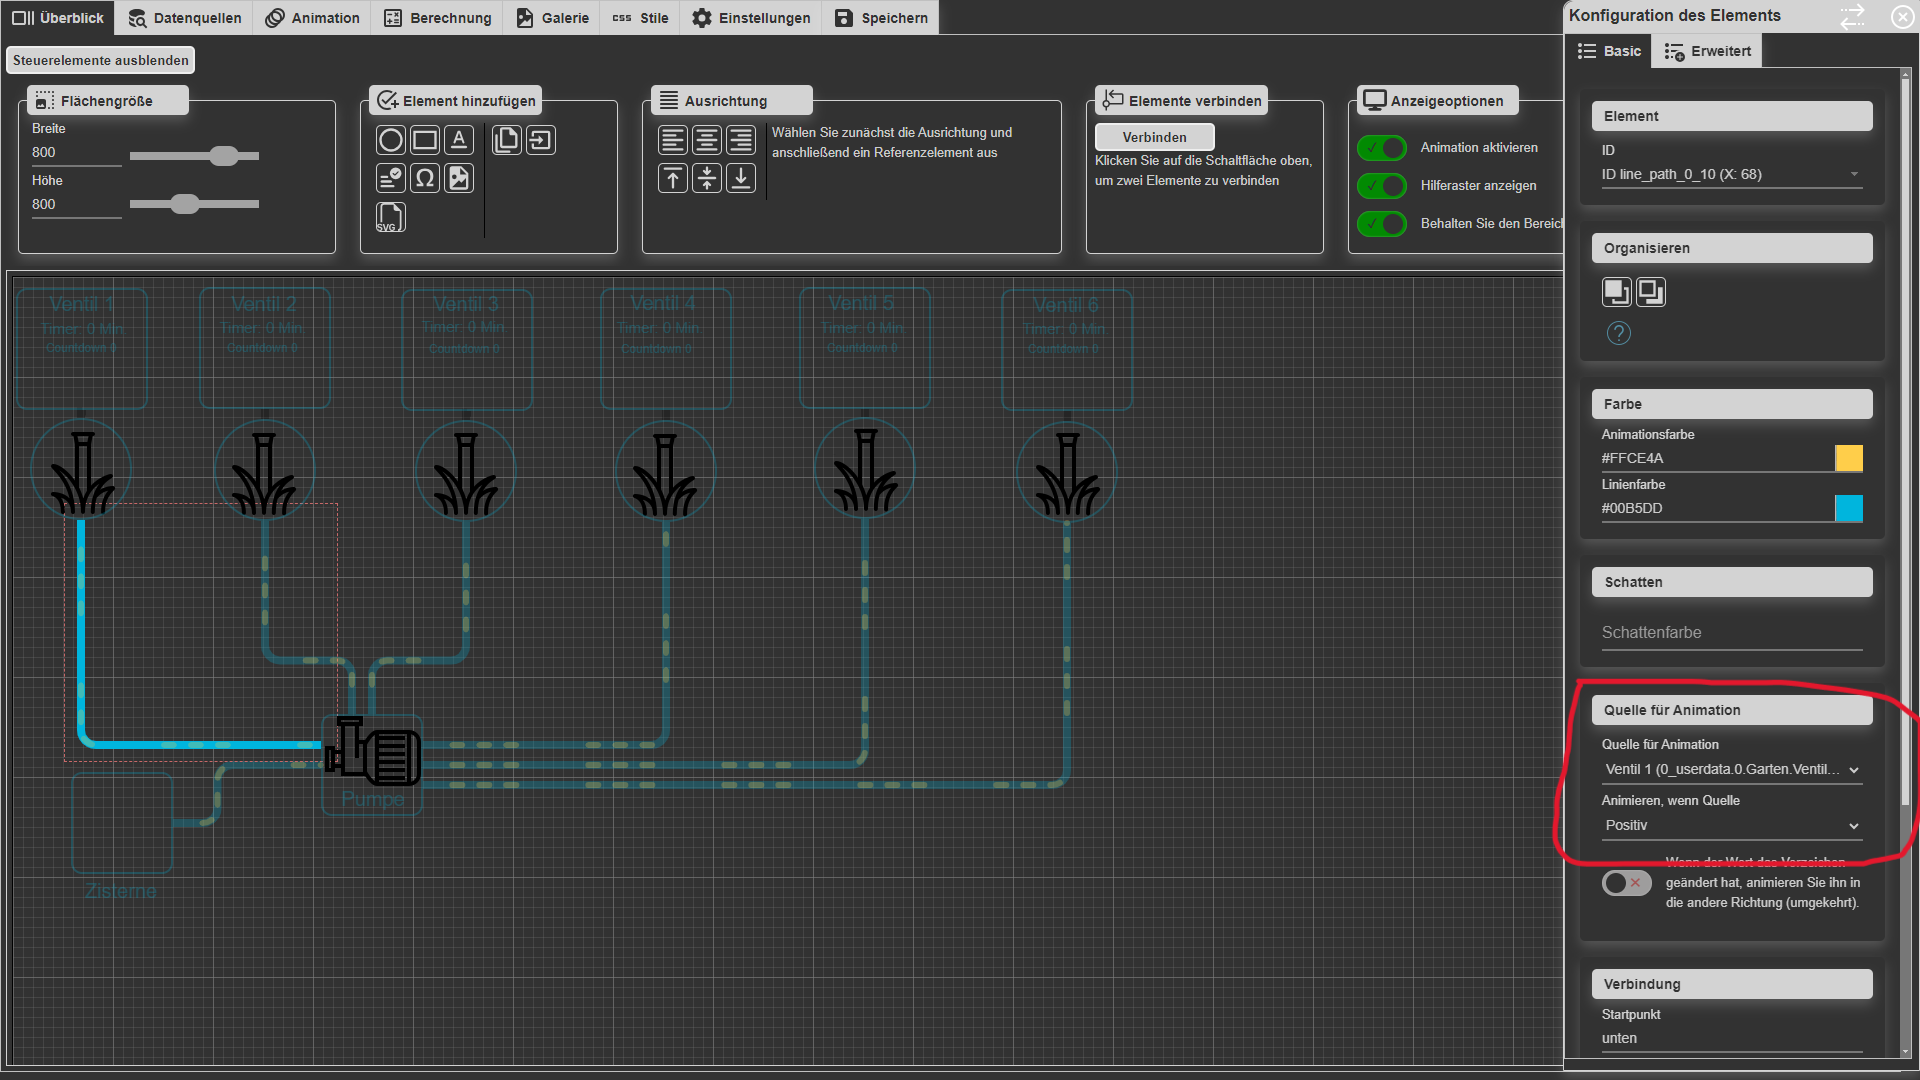Open the Linienfarbe blue color swatch
Screen dimensions: 1920x1080
[x=1849, y=508]
